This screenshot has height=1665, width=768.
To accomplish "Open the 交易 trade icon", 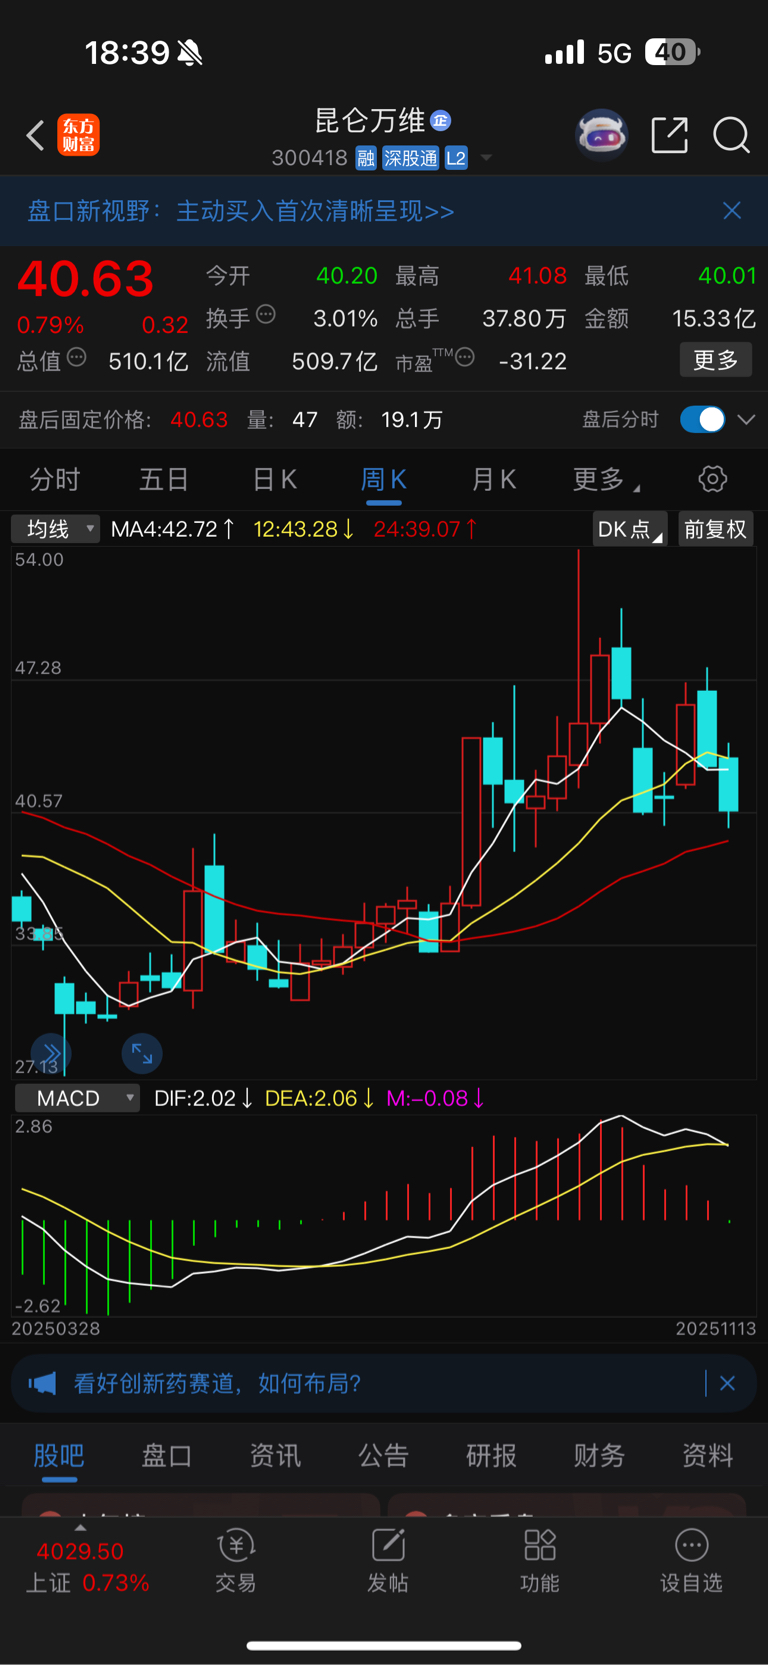I will (236, 1561).
